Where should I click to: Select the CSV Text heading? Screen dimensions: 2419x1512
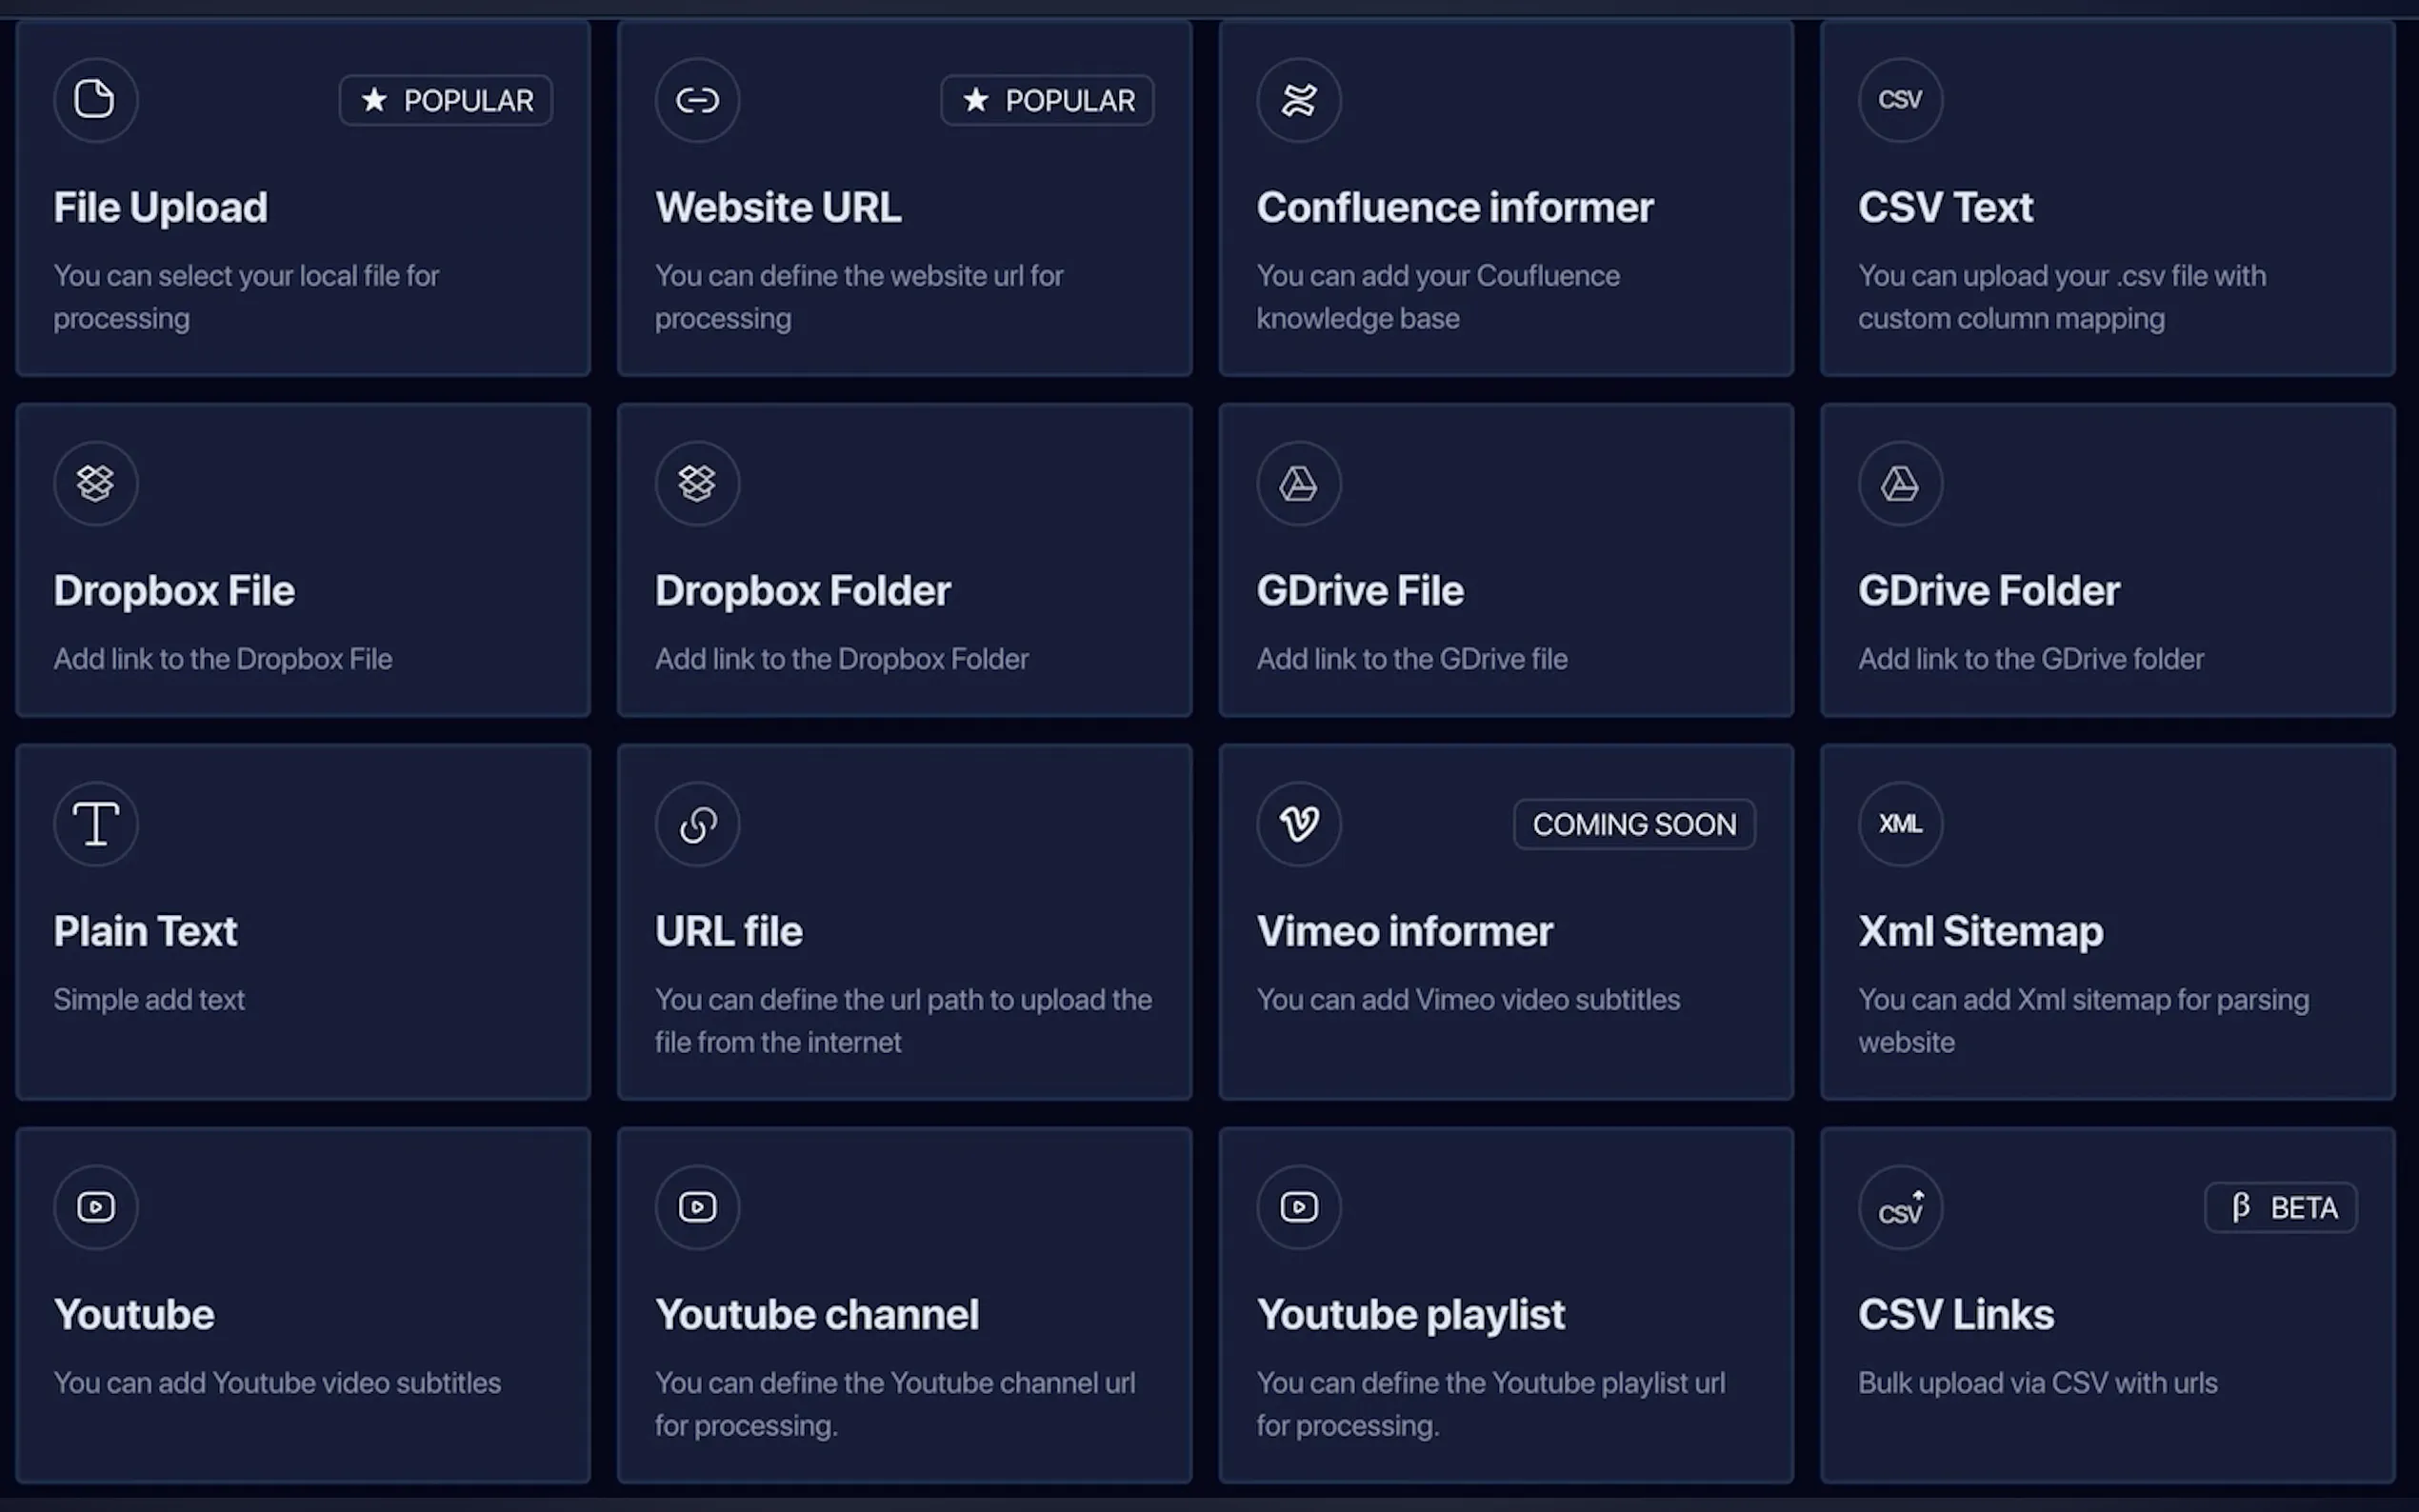(x=1945, y=208)
